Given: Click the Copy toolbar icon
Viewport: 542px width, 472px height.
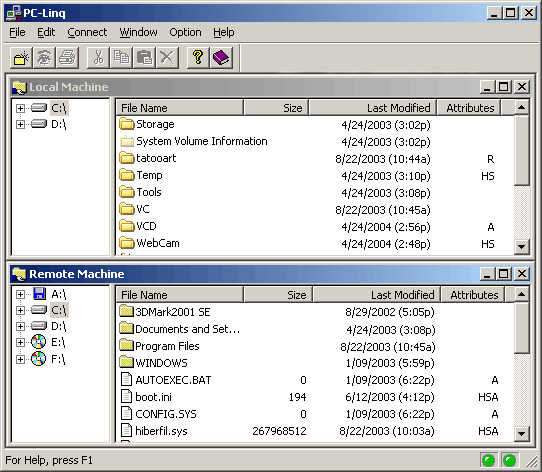Looking at the screenshot, I should (121, 57).
